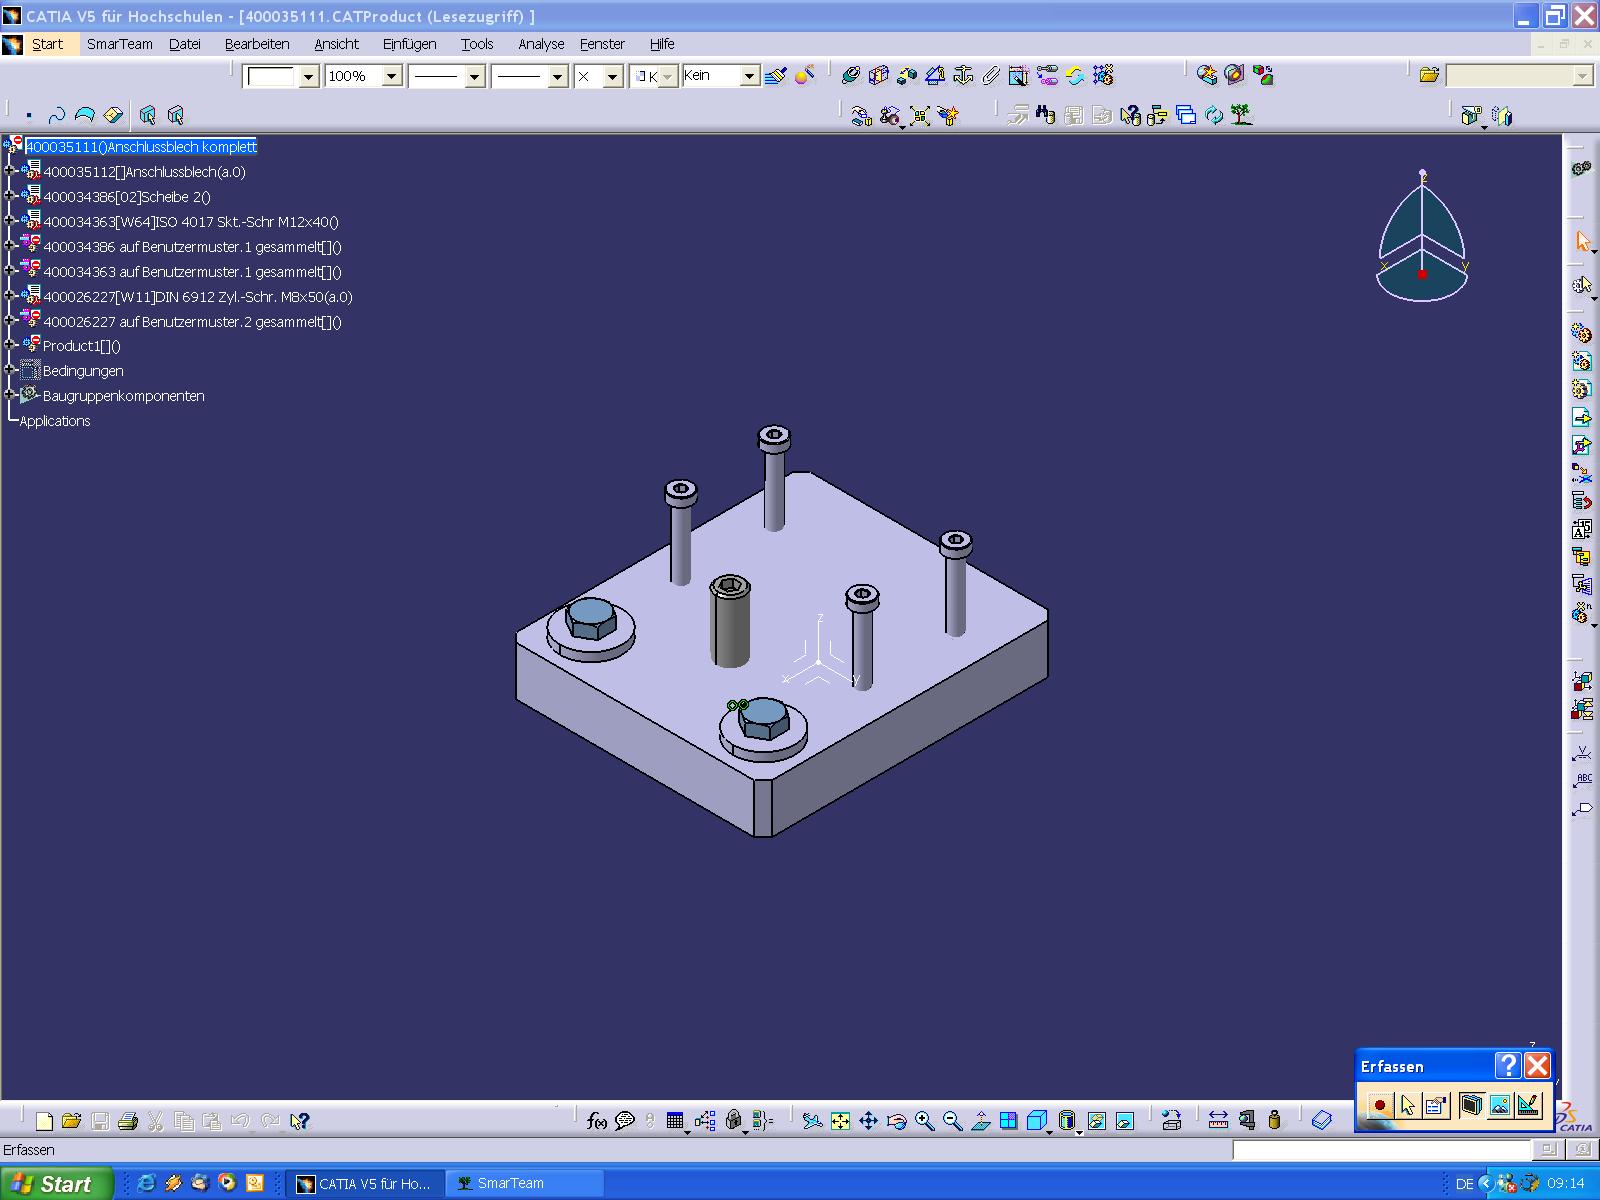
Task: Click the Zoom In magnifier icon
Action: 924,1121
